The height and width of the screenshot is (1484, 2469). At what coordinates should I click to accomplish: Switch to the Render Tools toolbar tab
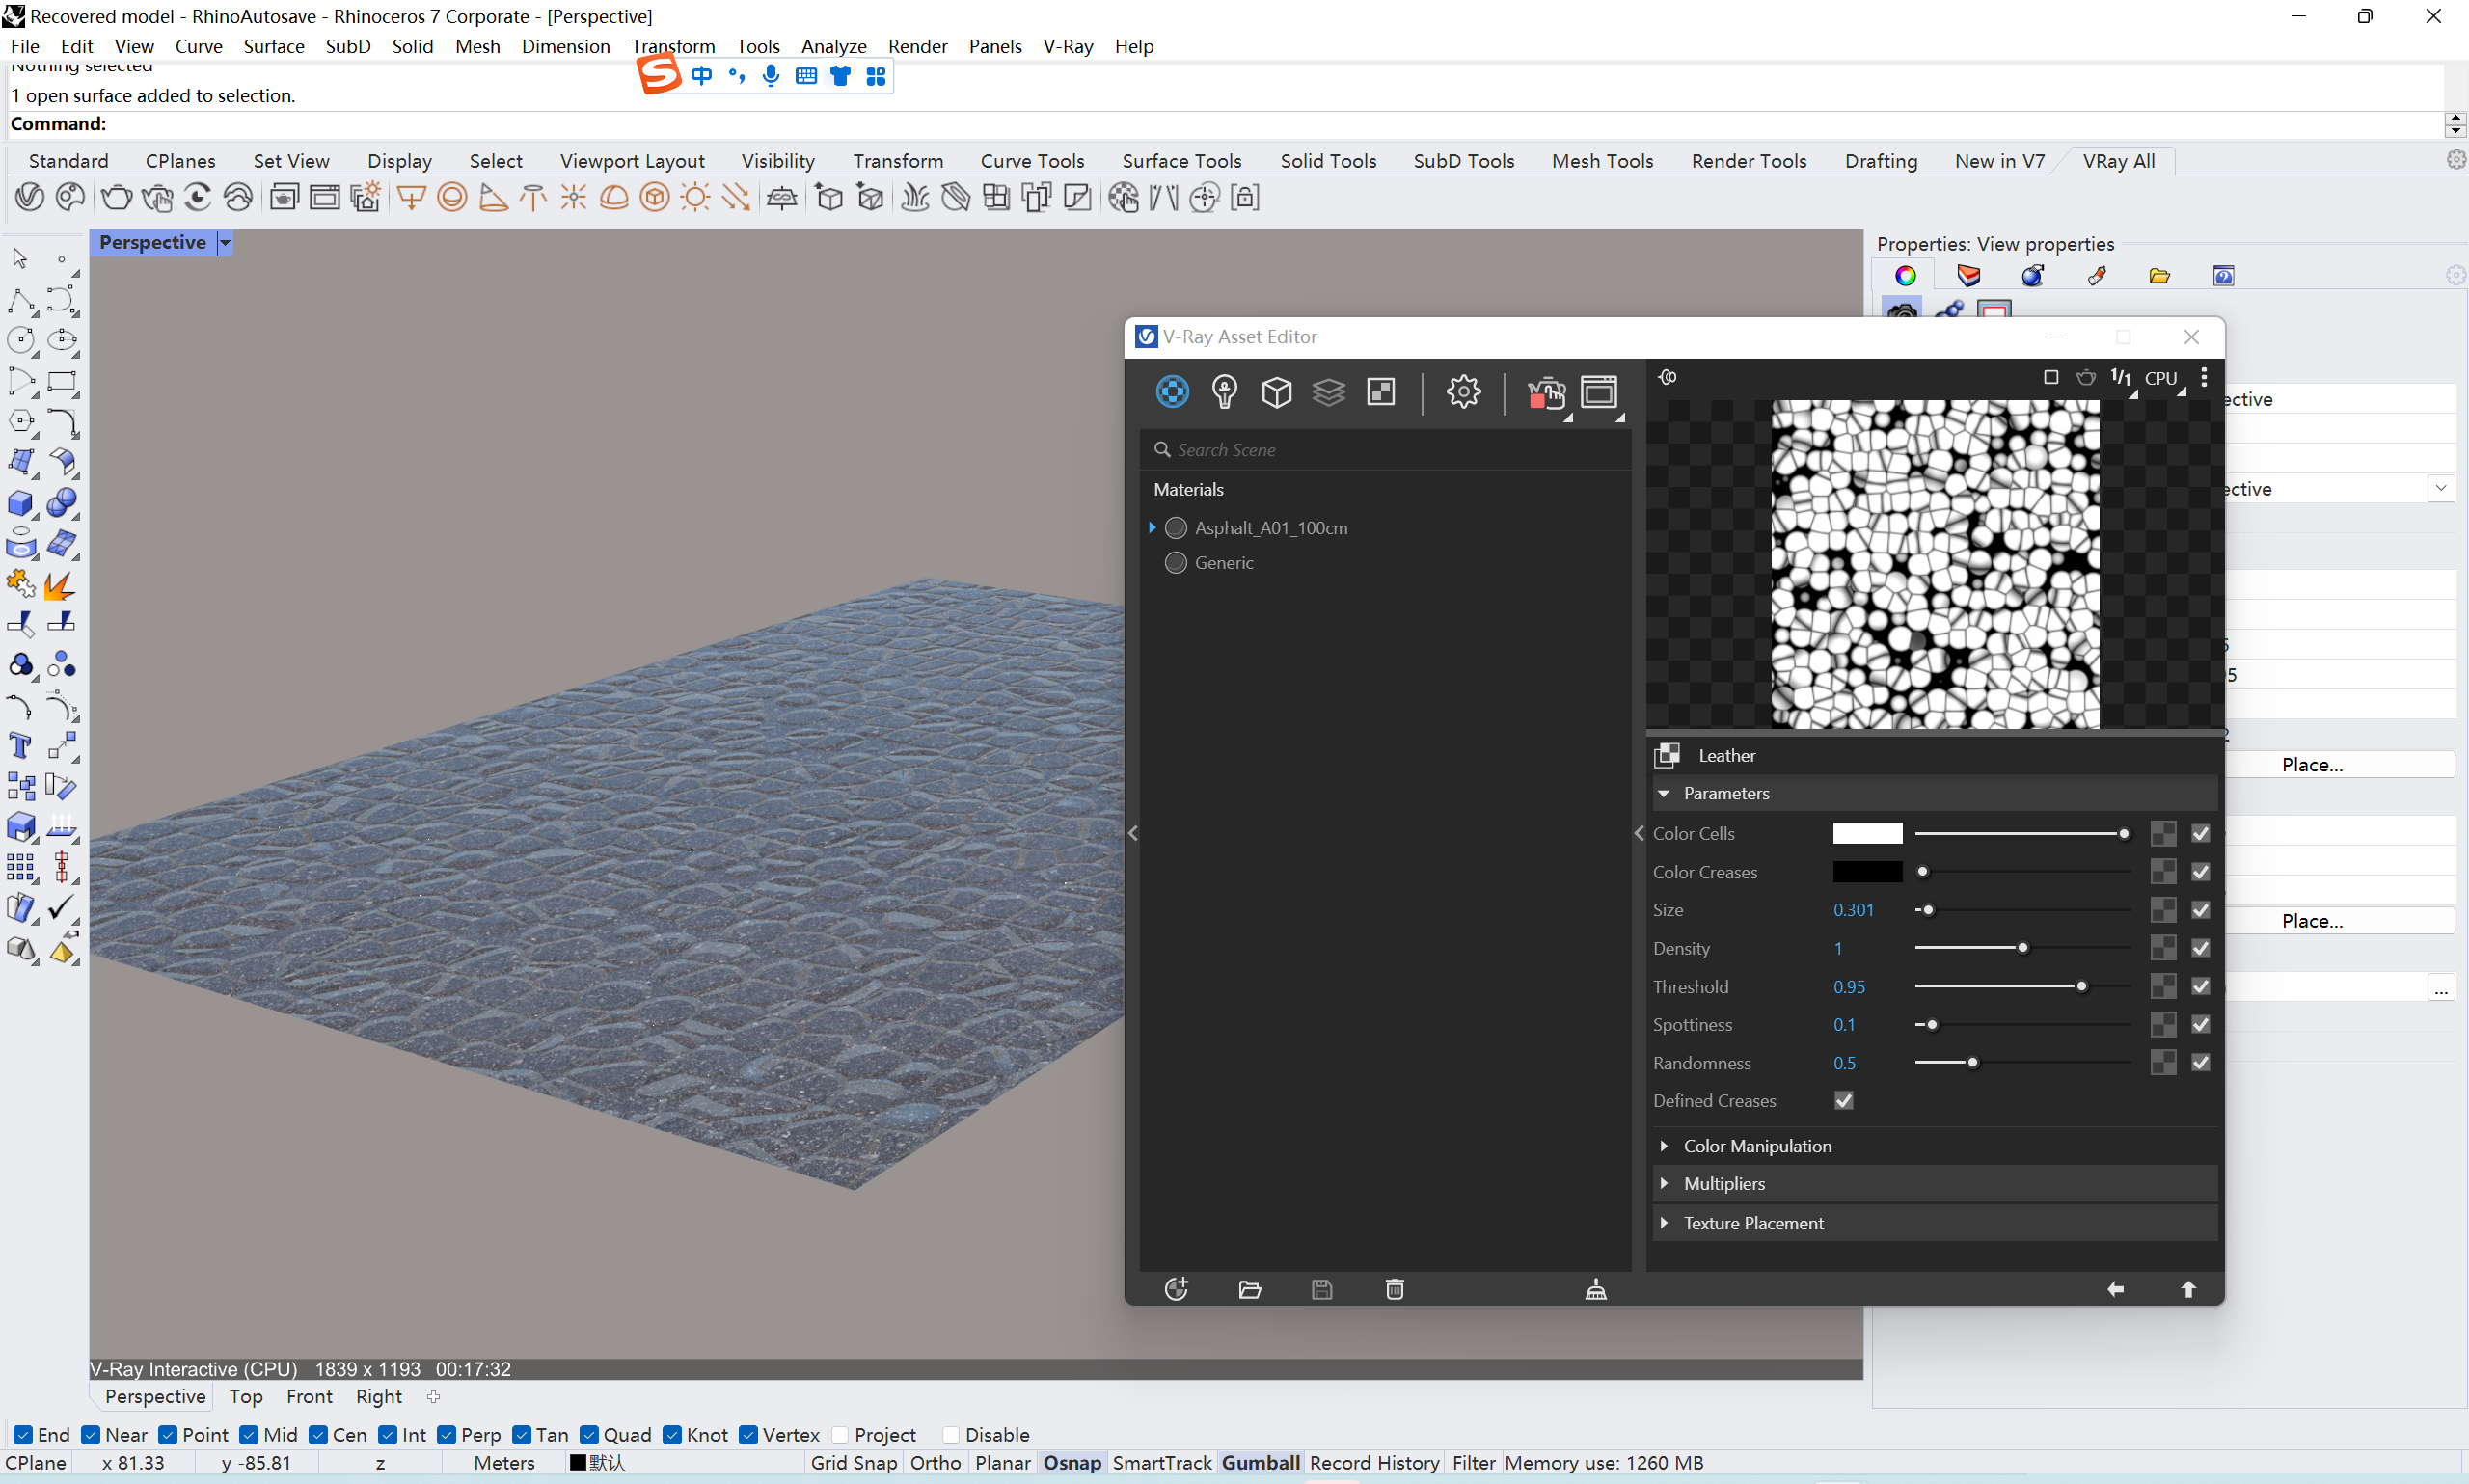[1748, 161]
